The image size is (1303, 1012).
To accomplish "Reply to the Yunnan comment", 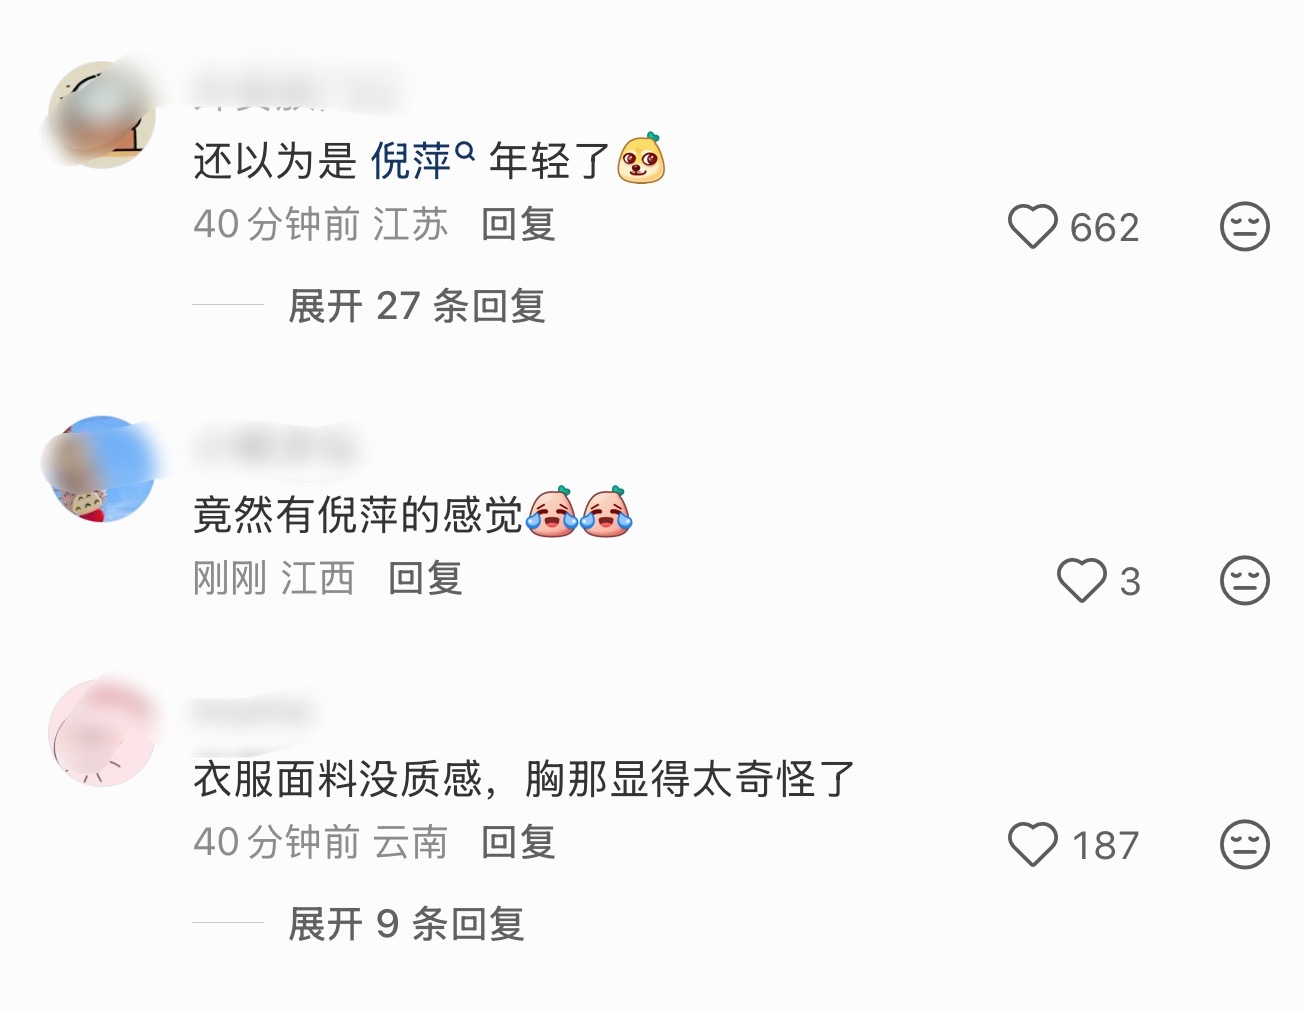I will click(518, 843).
